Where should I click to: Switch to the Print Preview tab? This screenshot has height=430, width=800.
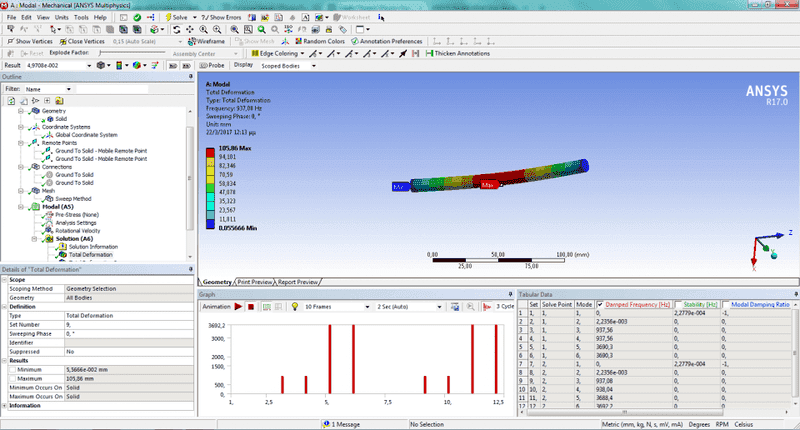coord(256,282)
